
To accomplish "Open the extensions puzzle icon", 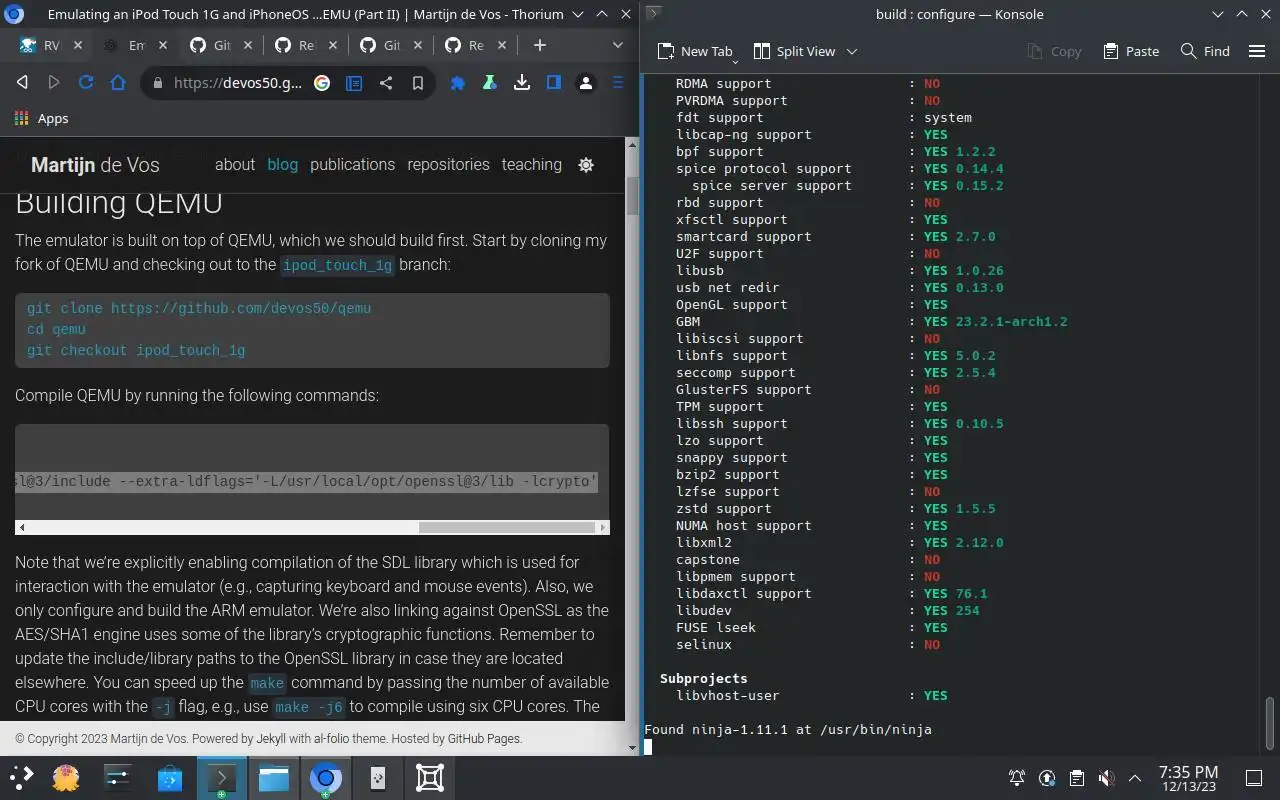I will (458, 83).
